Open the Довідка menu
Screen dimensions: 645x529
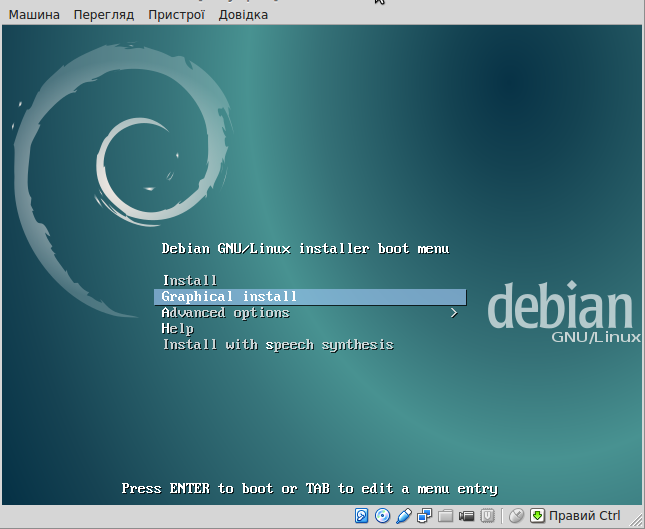pyautogui.click(x=246, y=15)
